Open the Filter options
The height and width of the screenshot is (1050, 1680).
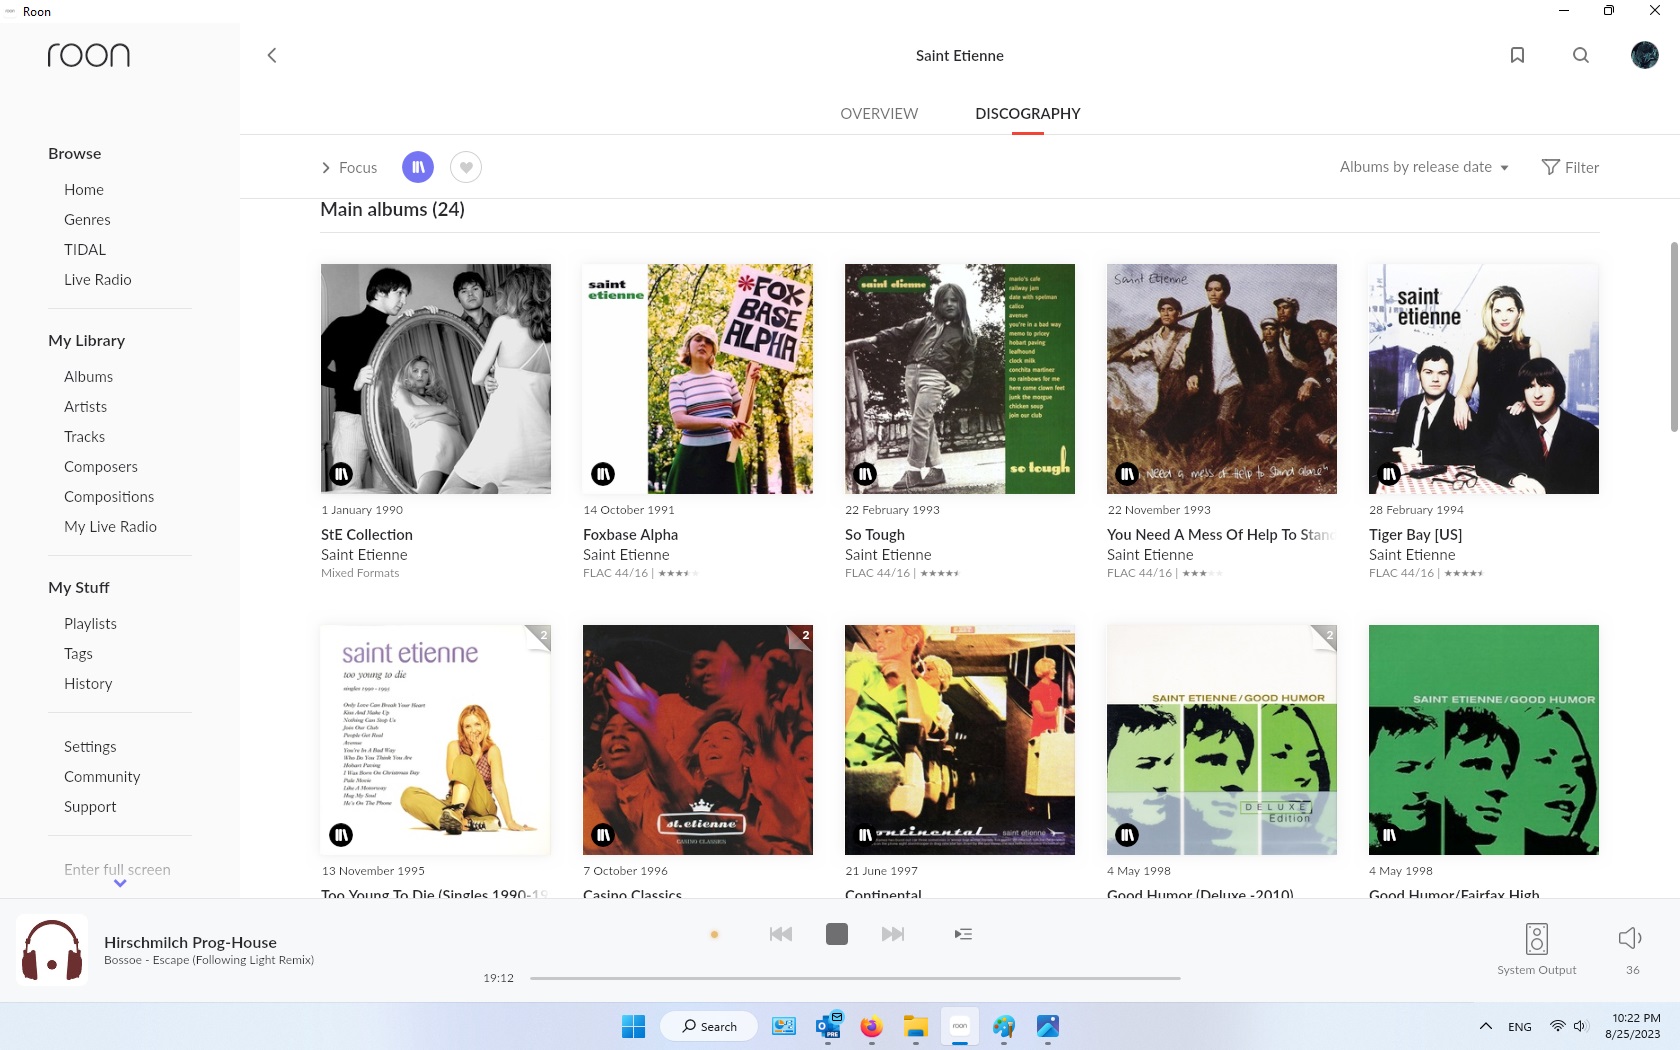coord(1570,167)
